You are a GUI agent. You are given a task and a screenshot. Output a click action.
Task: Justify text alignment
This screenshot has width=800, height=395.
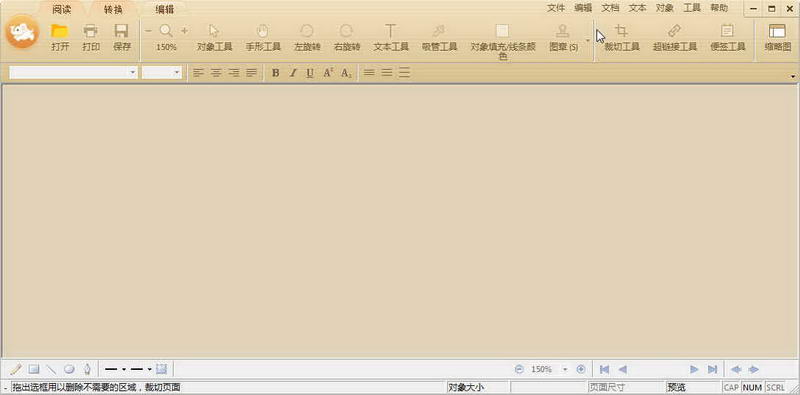click(x=251, y=73)
